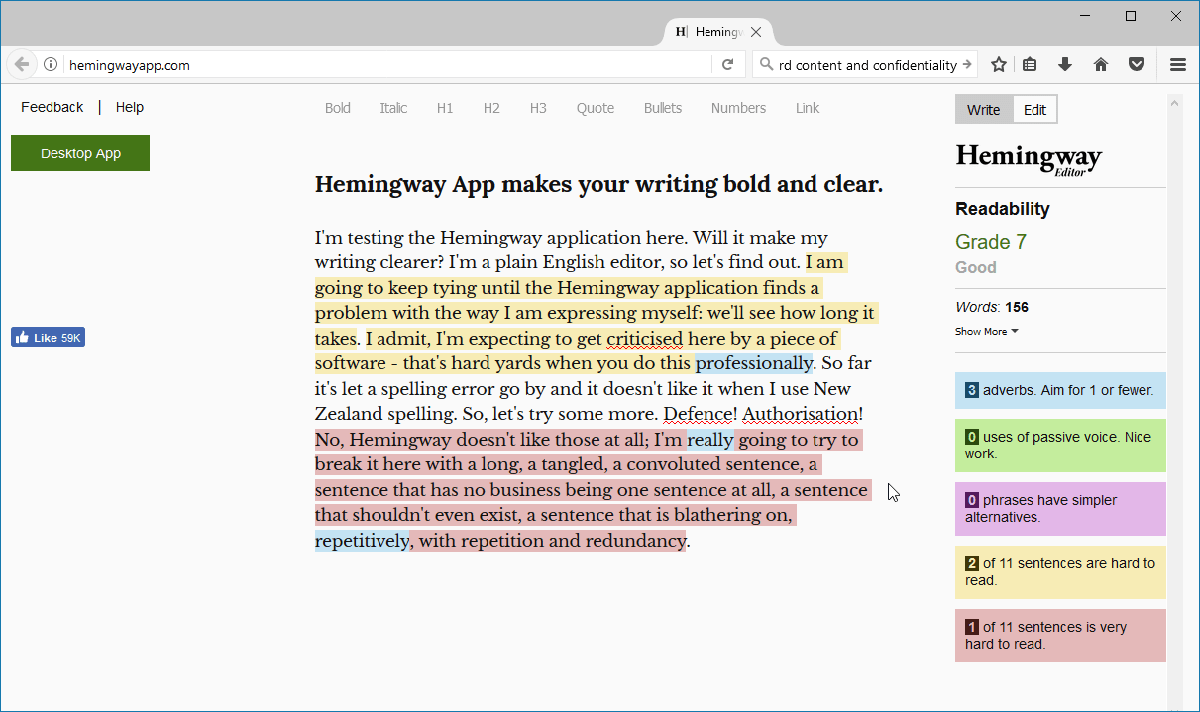Screen dimensions: 1200x712
Task: Click the Desktop App button
Action: tap(80, 153)
